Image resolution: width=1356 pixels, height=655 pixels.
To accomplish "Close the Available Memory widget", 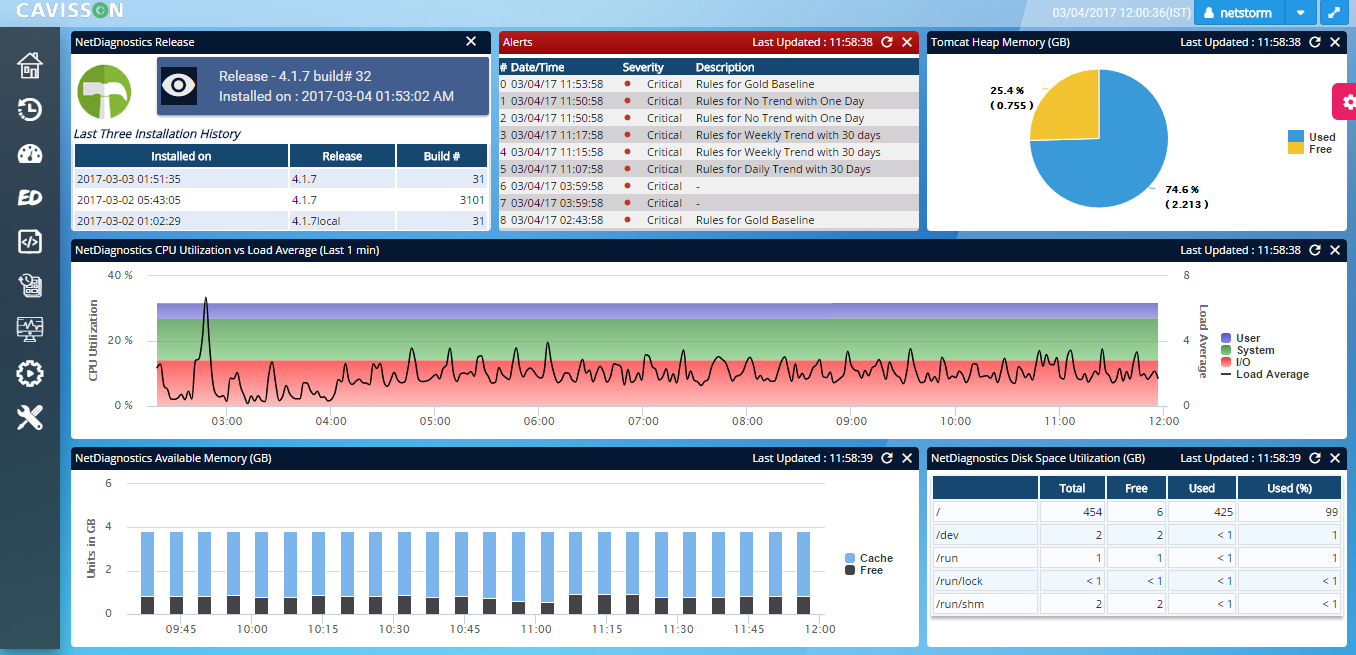I will pyautogui.click(x=906, y=458).
